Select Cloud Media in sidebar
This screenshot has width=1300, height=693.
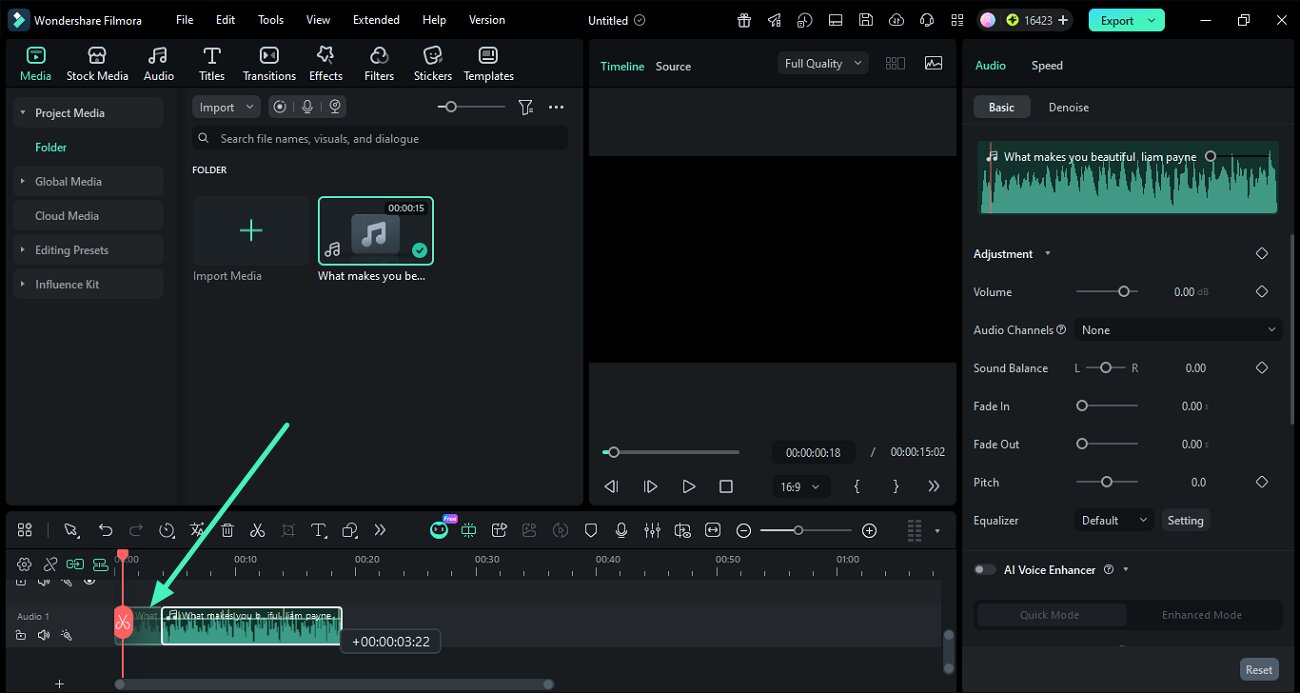coord(88,215)
